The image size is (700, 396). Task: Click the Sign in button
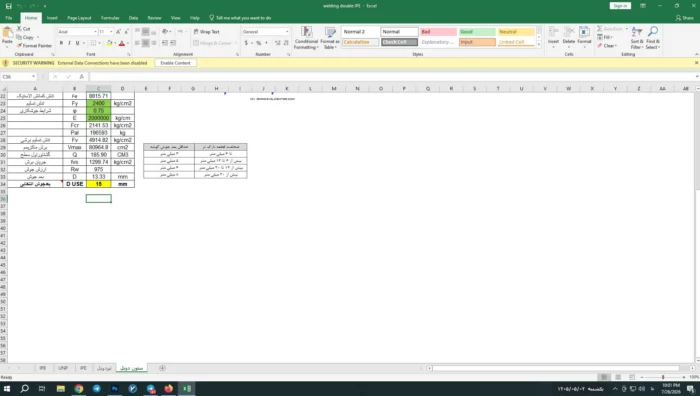coord(620,6)
